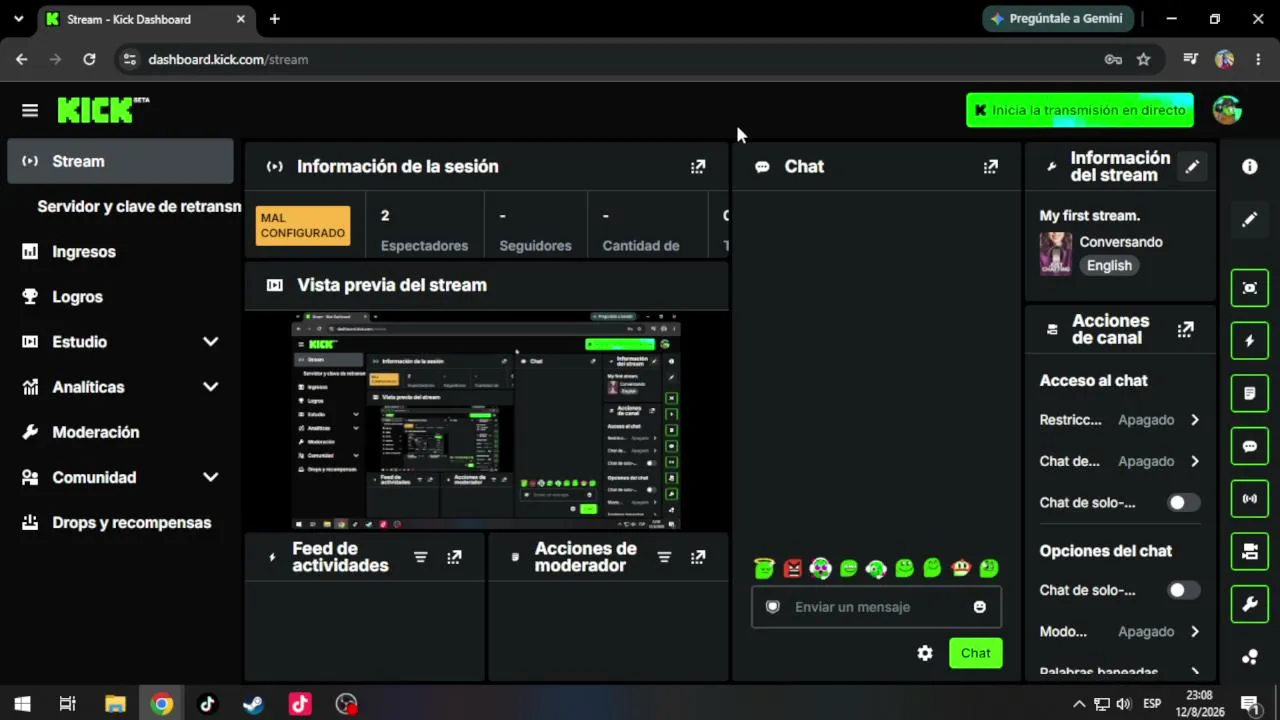This screenshot has width=1280, height=720.
Task: Click the MAL CONFIGURADO status badge
Action: pos(303,226)
